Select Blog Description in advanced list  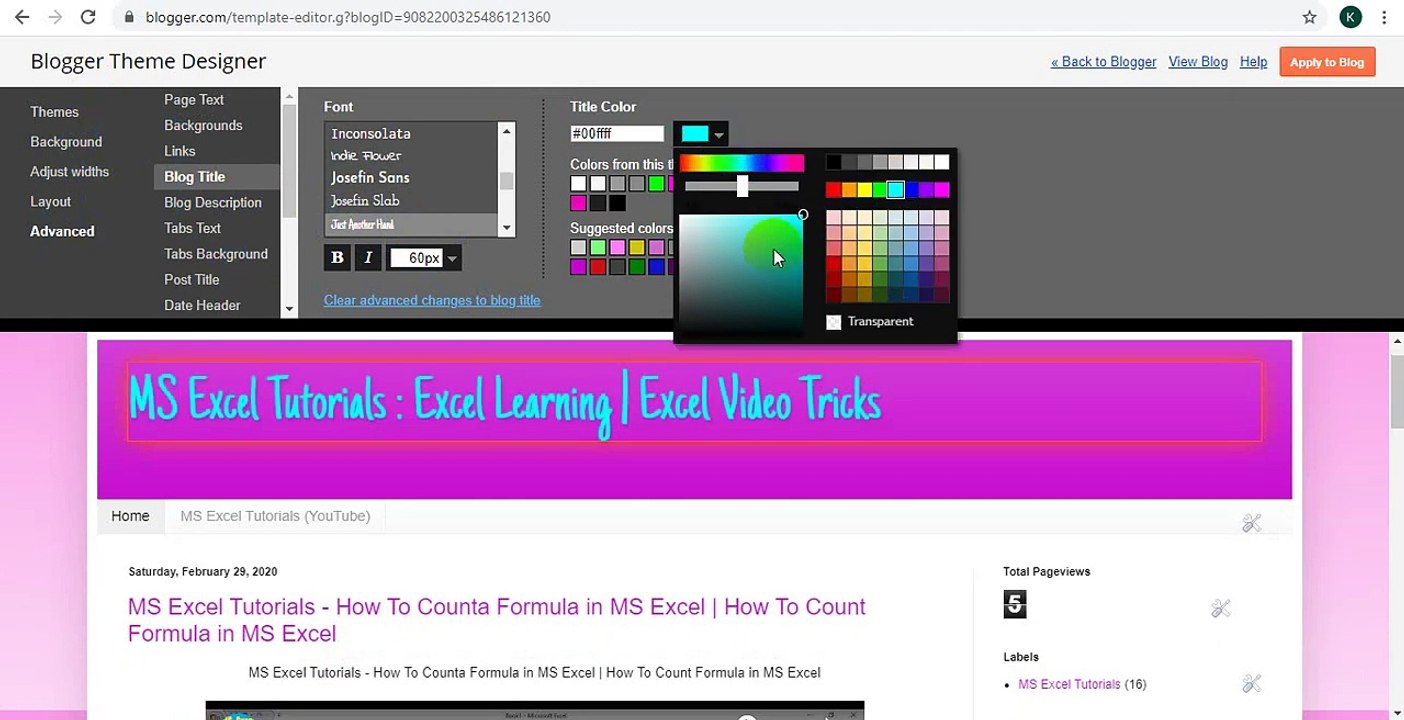(x=213, y=202)
